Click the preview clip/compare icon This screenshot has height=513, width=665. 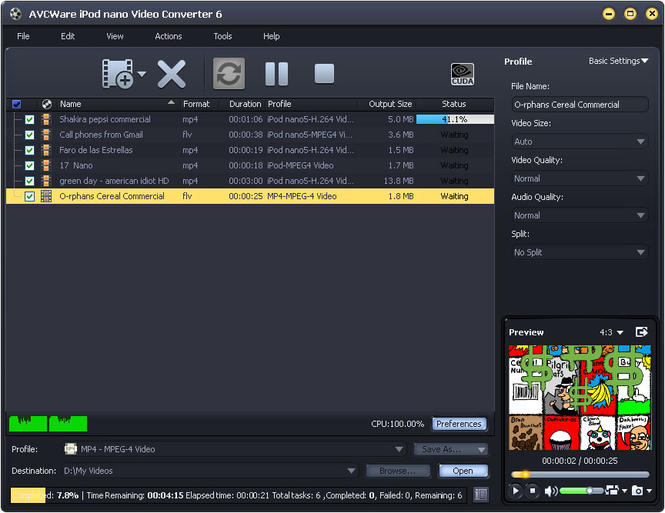coord(612,490)
